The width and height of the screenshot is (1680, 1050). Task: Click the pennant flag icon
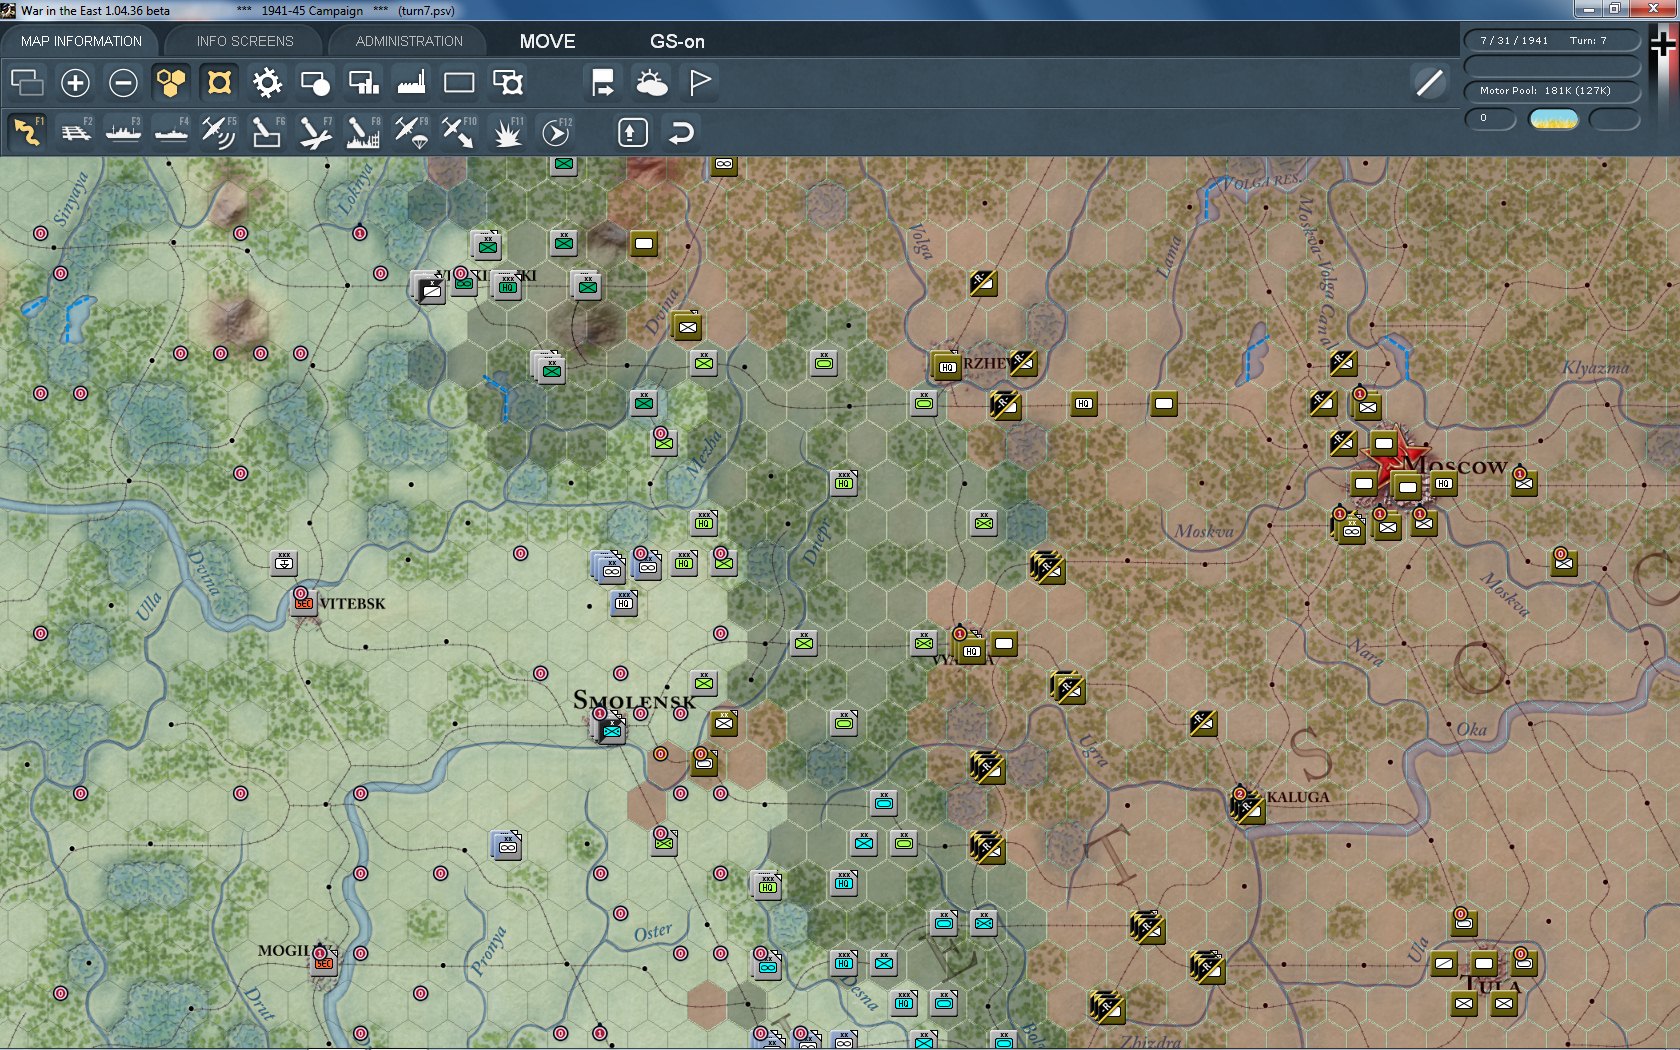tap(700, 82)
